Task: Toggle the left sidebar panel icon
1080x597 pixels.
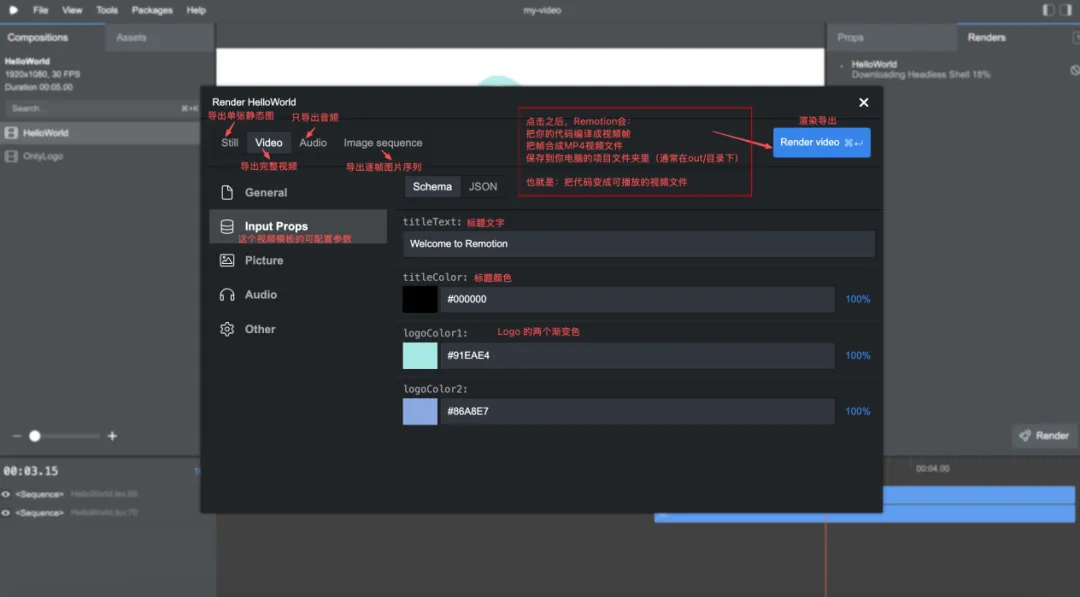Action: pos(1048,10)
